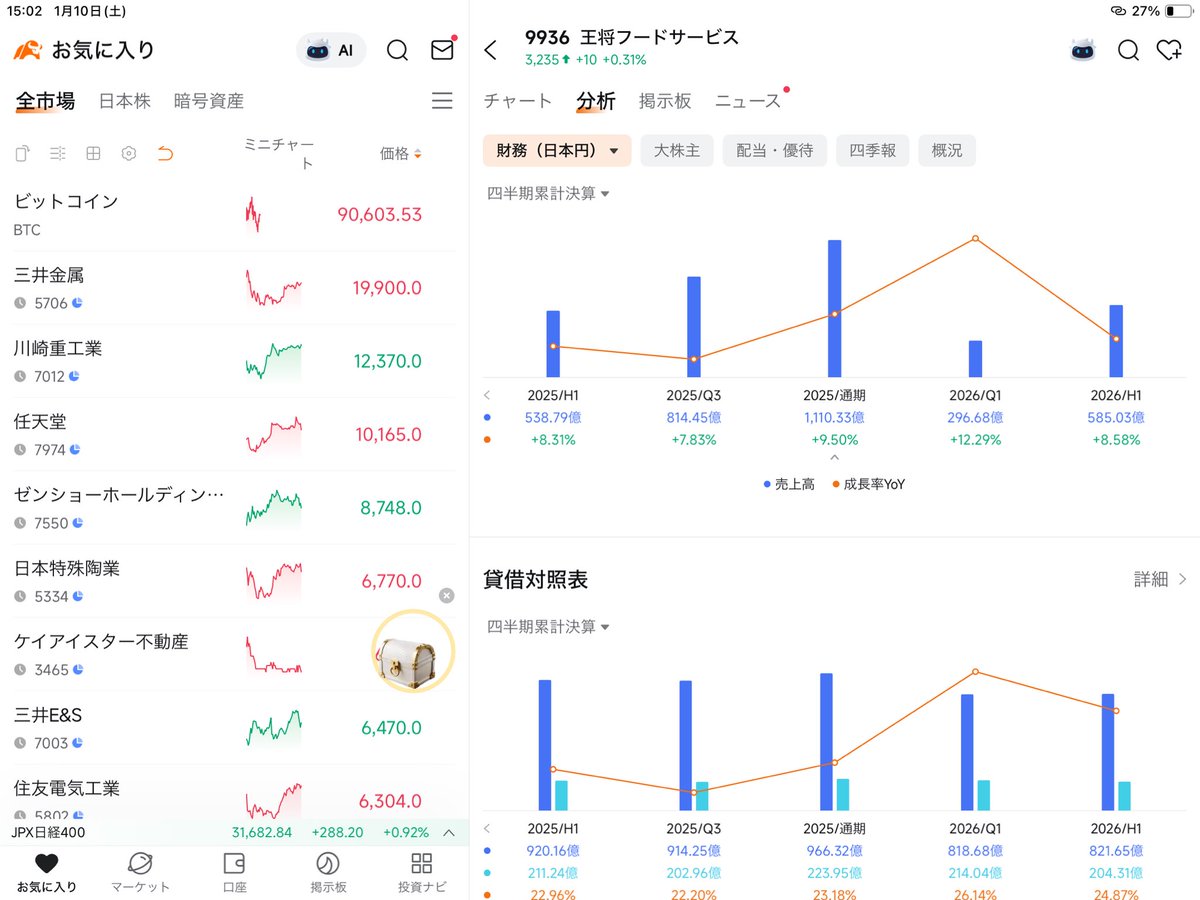Tap the 1,110.33億 revenue value
The width and height of the screenshot is (1200, 900).
click(x=834, y=418)
